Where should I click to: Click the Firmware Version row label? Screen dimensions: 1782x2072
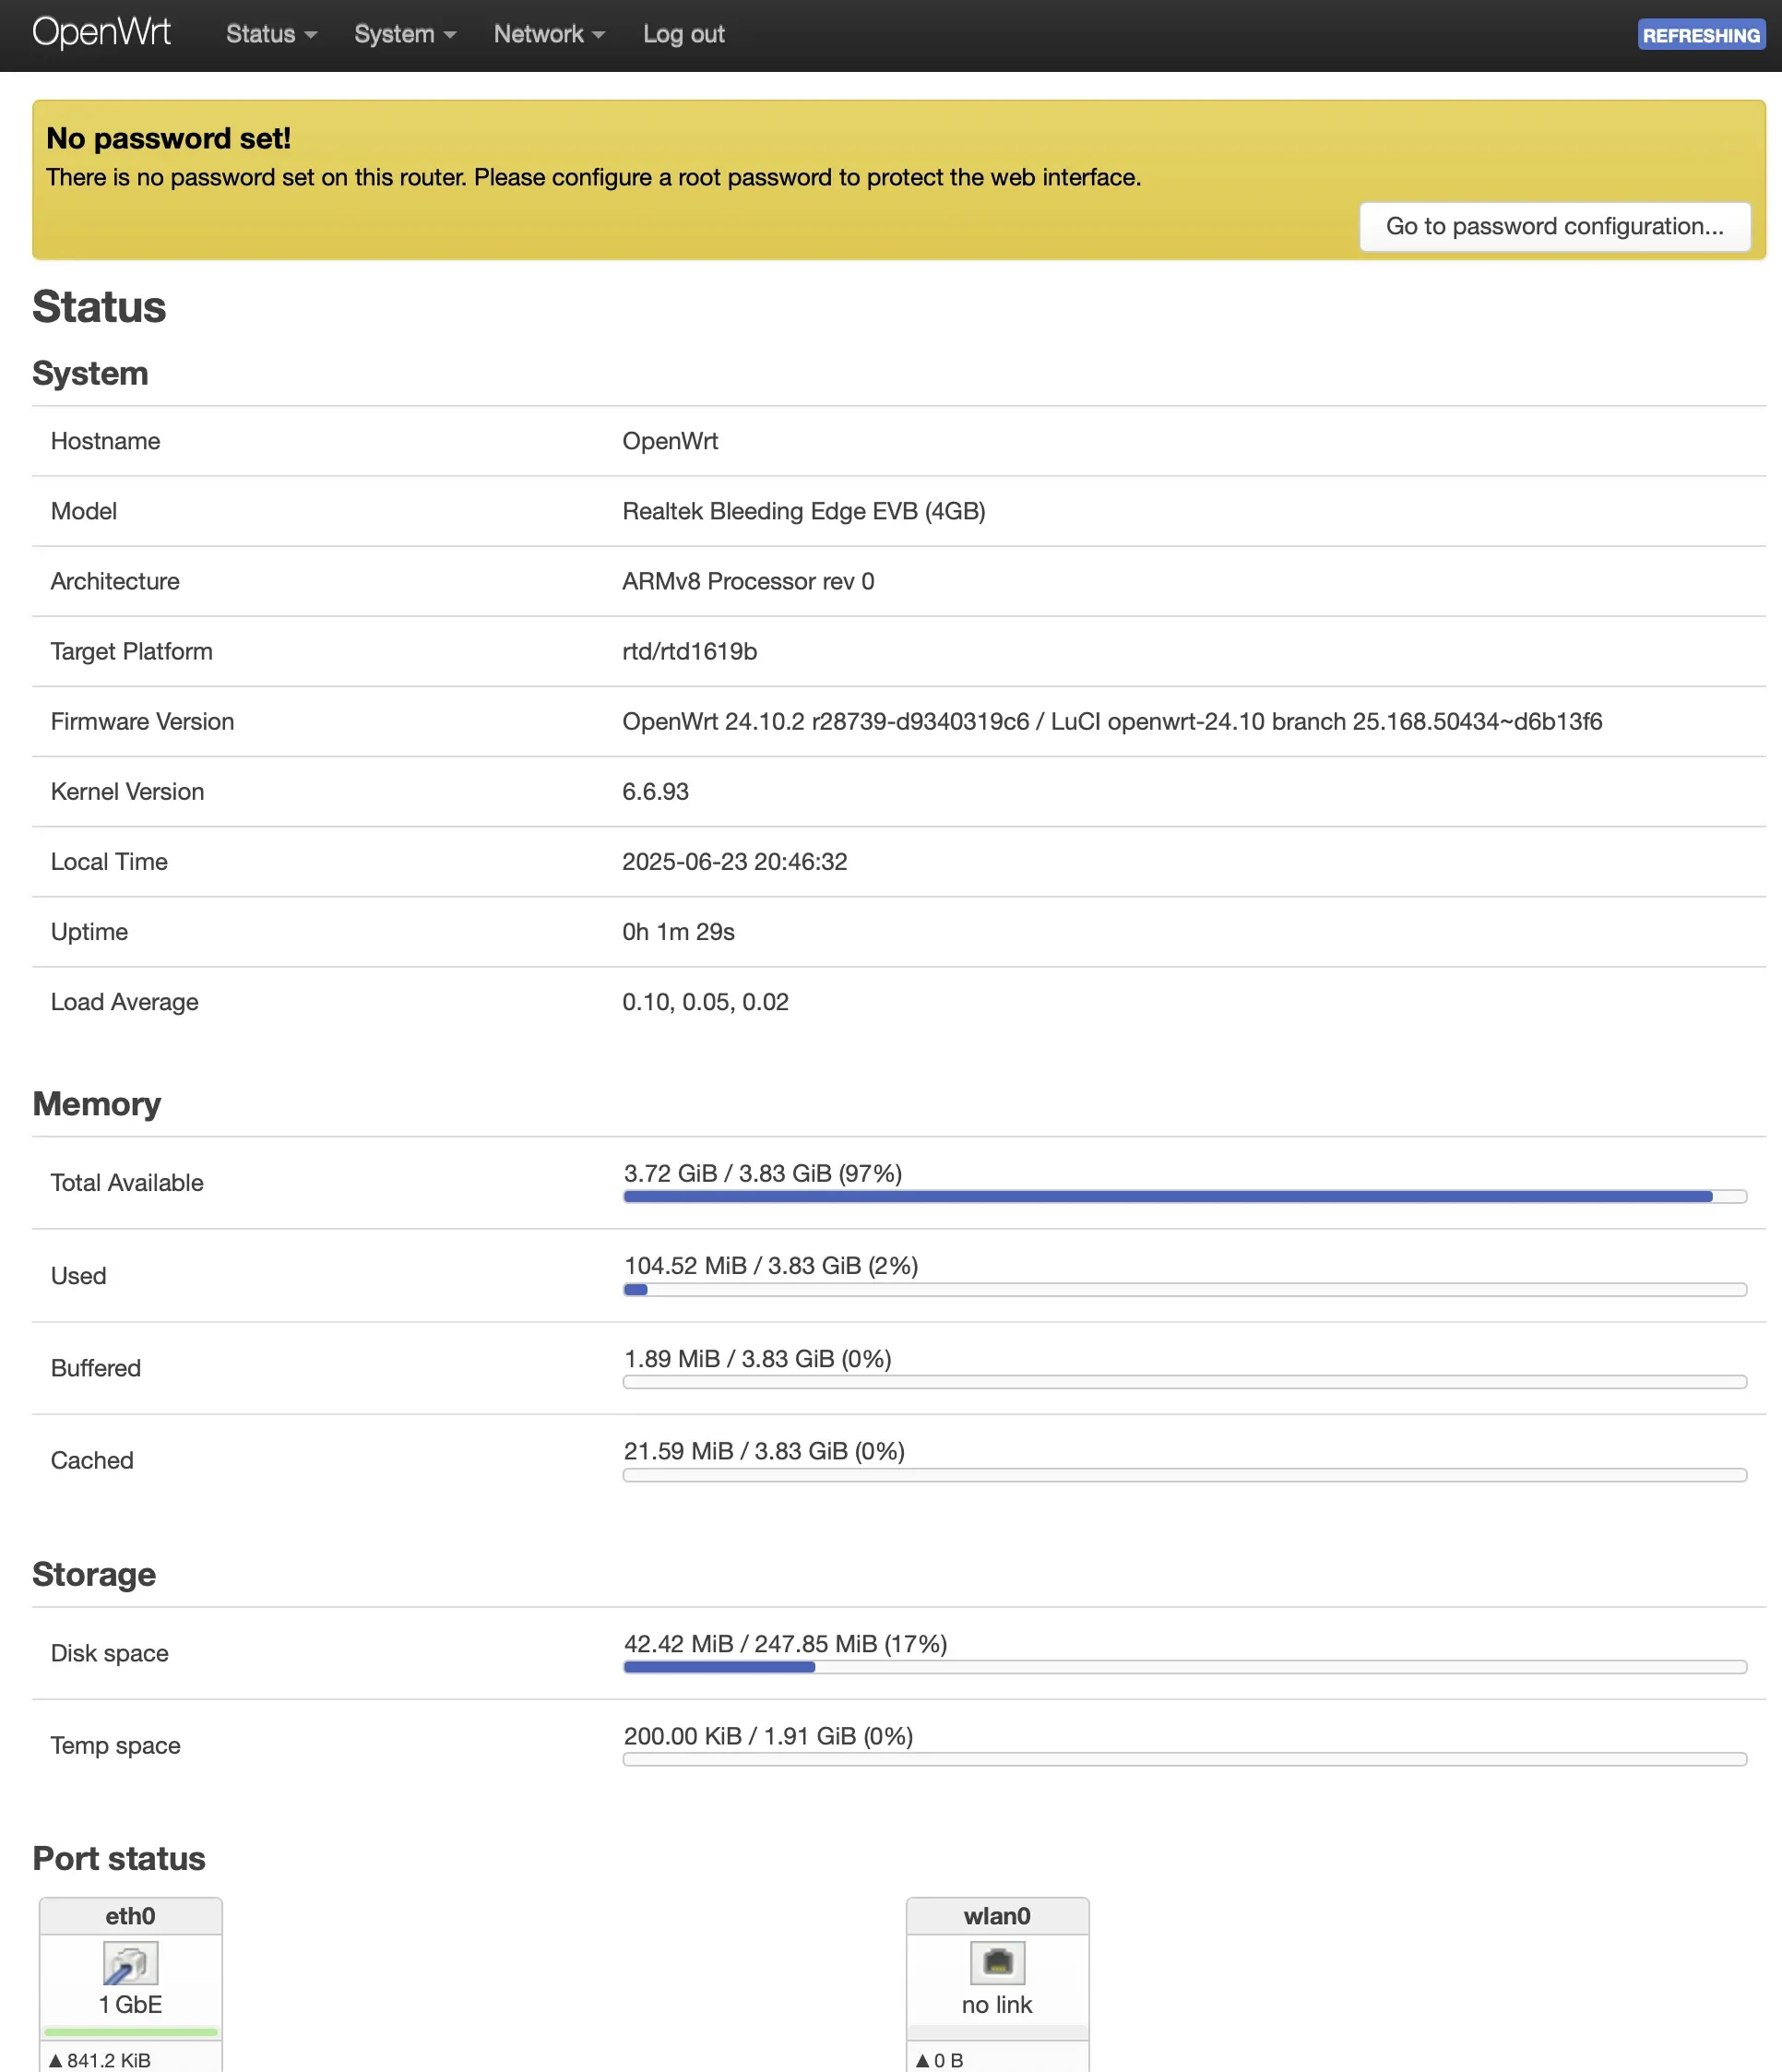click(142, 721)
